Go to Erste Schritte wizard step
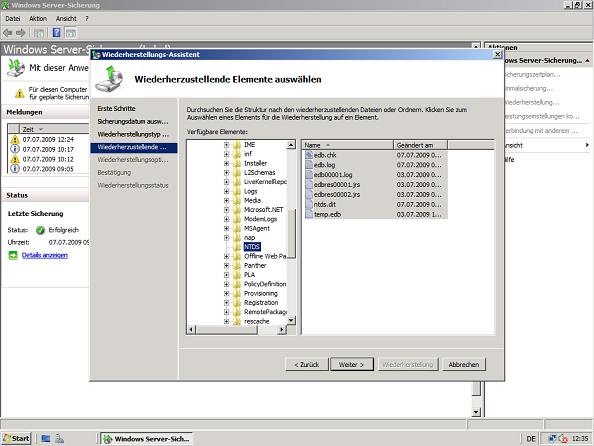Image resolution: width=594 pixels, height=446 pixels. click(116, 108)
